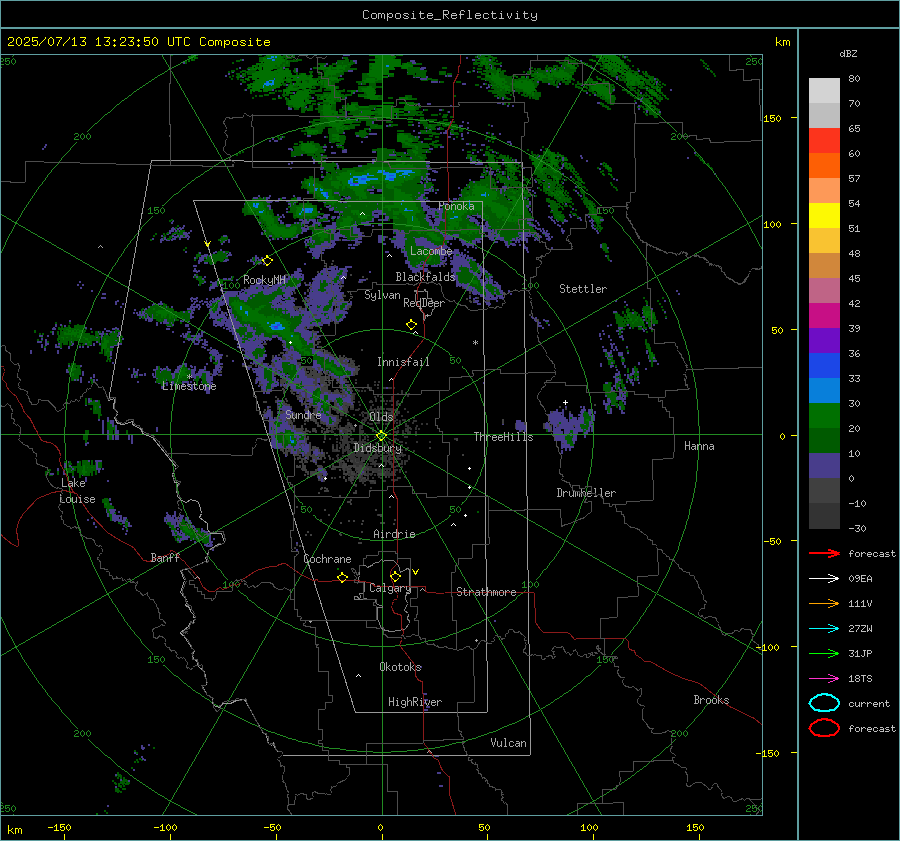Click the HighRiver label

pyautogui.click(x=415, y=702)
